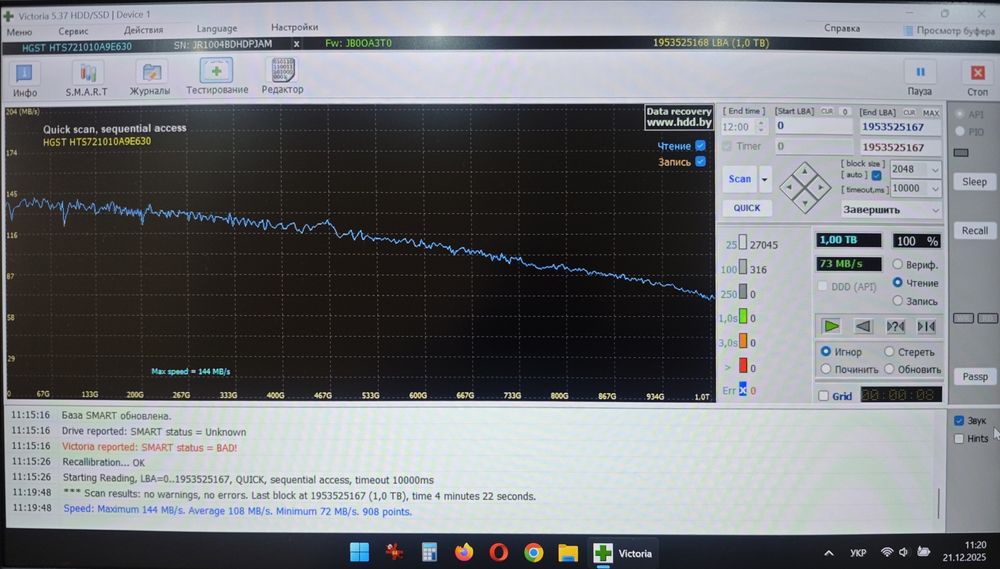Select the Запись radio option under Чтение

pyautogui.click(x=897, y=300)
